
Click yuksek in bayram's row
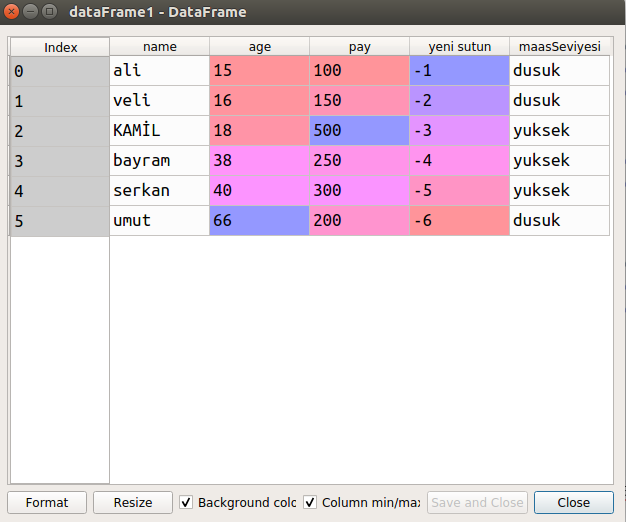tap(560, 160)
